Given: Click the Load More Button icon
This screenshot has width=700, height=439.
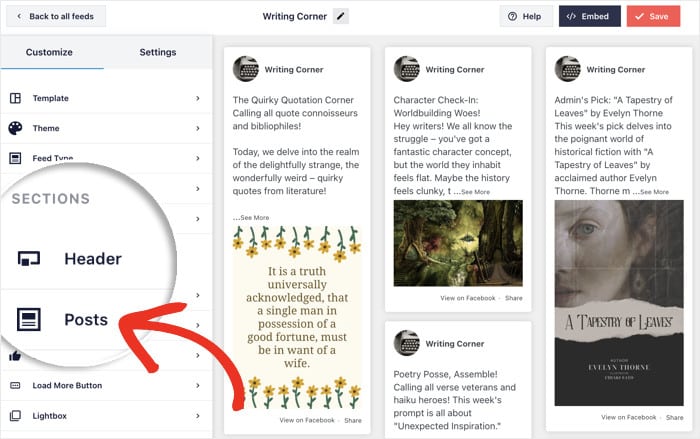Looking at the screenshot, I should coord(15,386).
